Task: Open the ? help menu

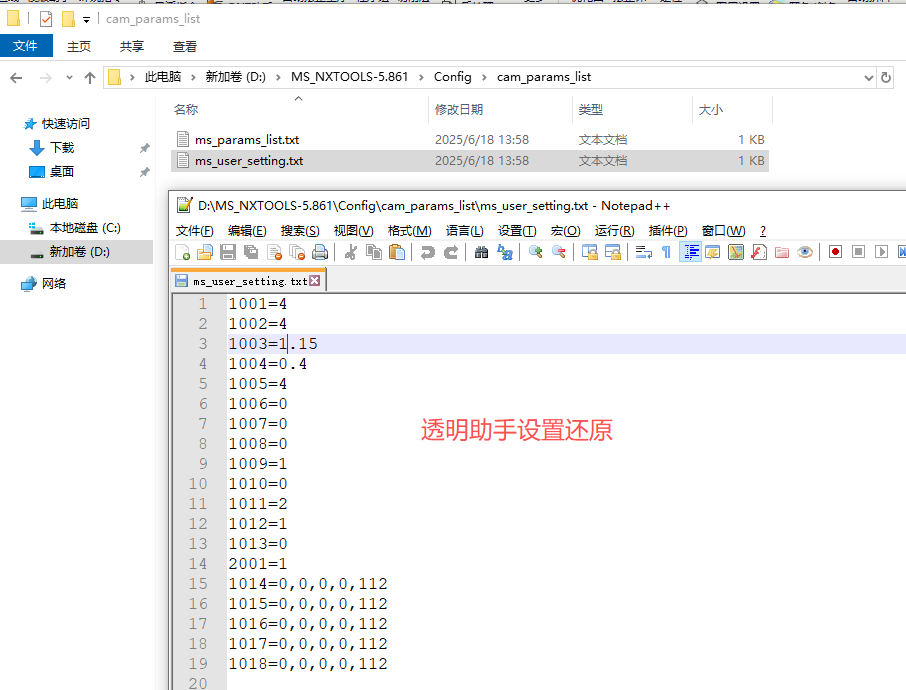Action: click(763, 231)
